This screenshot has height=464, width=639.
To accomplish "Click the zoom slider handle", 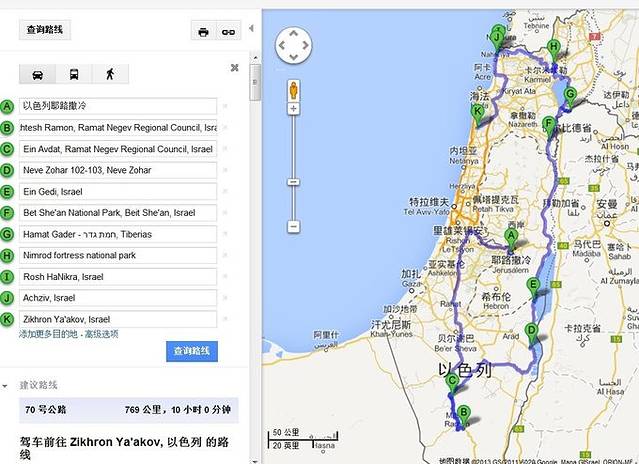I will click(x=294, y=181).
